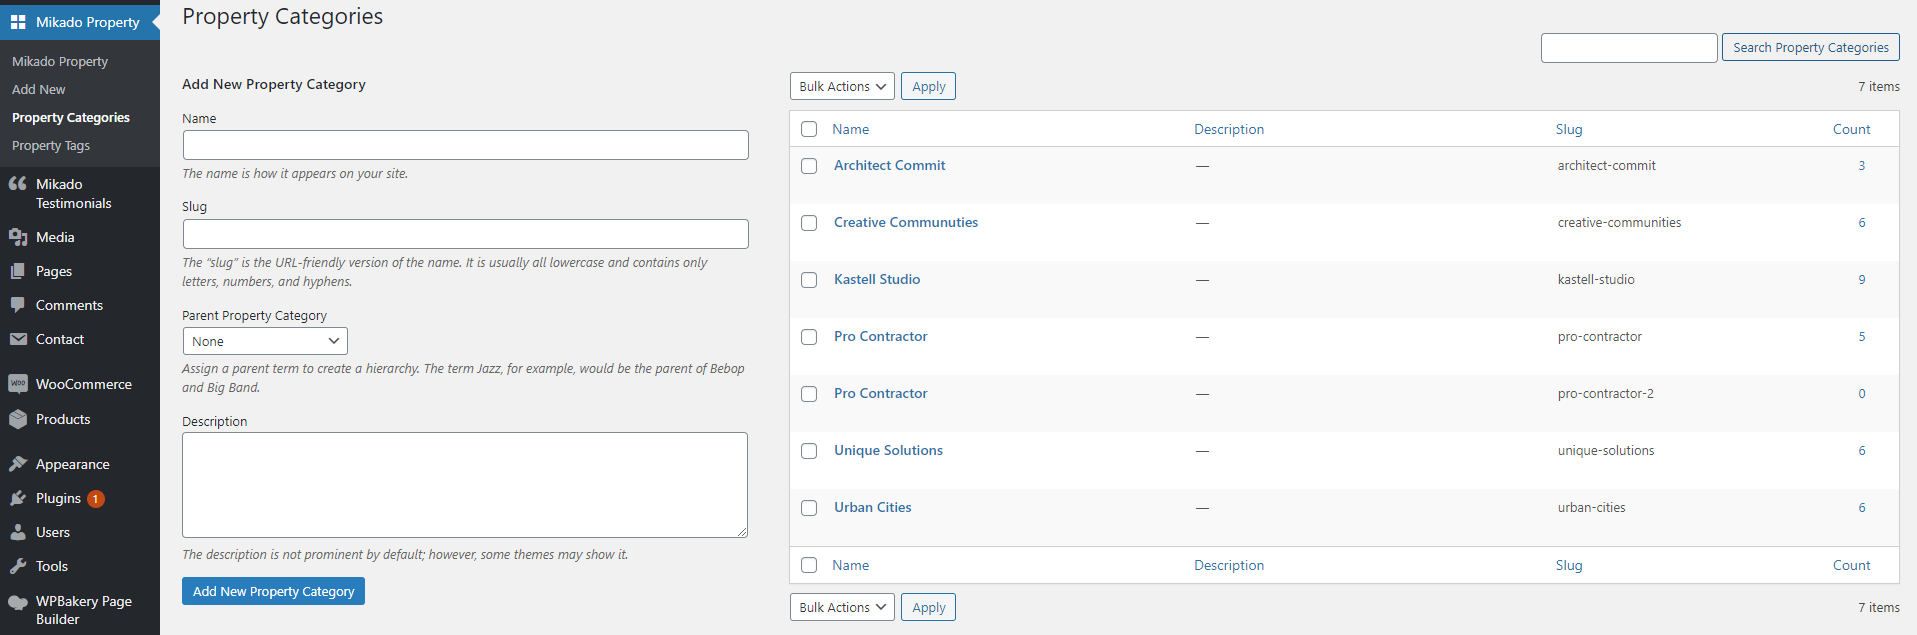Check the Kastell Studio row checkbox
This screenshot has width=1917, height=635.
809,280
